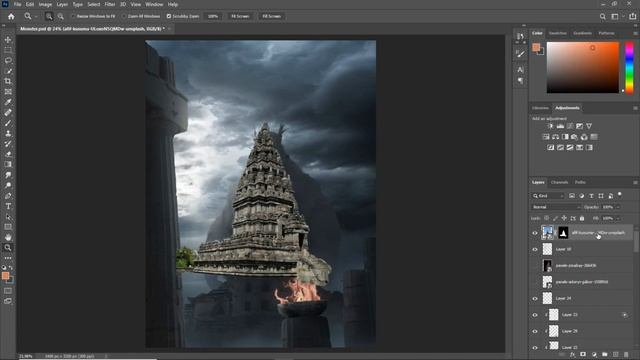The image size is (640, 360).
Task: Open the Filter menu
Action: tap(109, 4)
